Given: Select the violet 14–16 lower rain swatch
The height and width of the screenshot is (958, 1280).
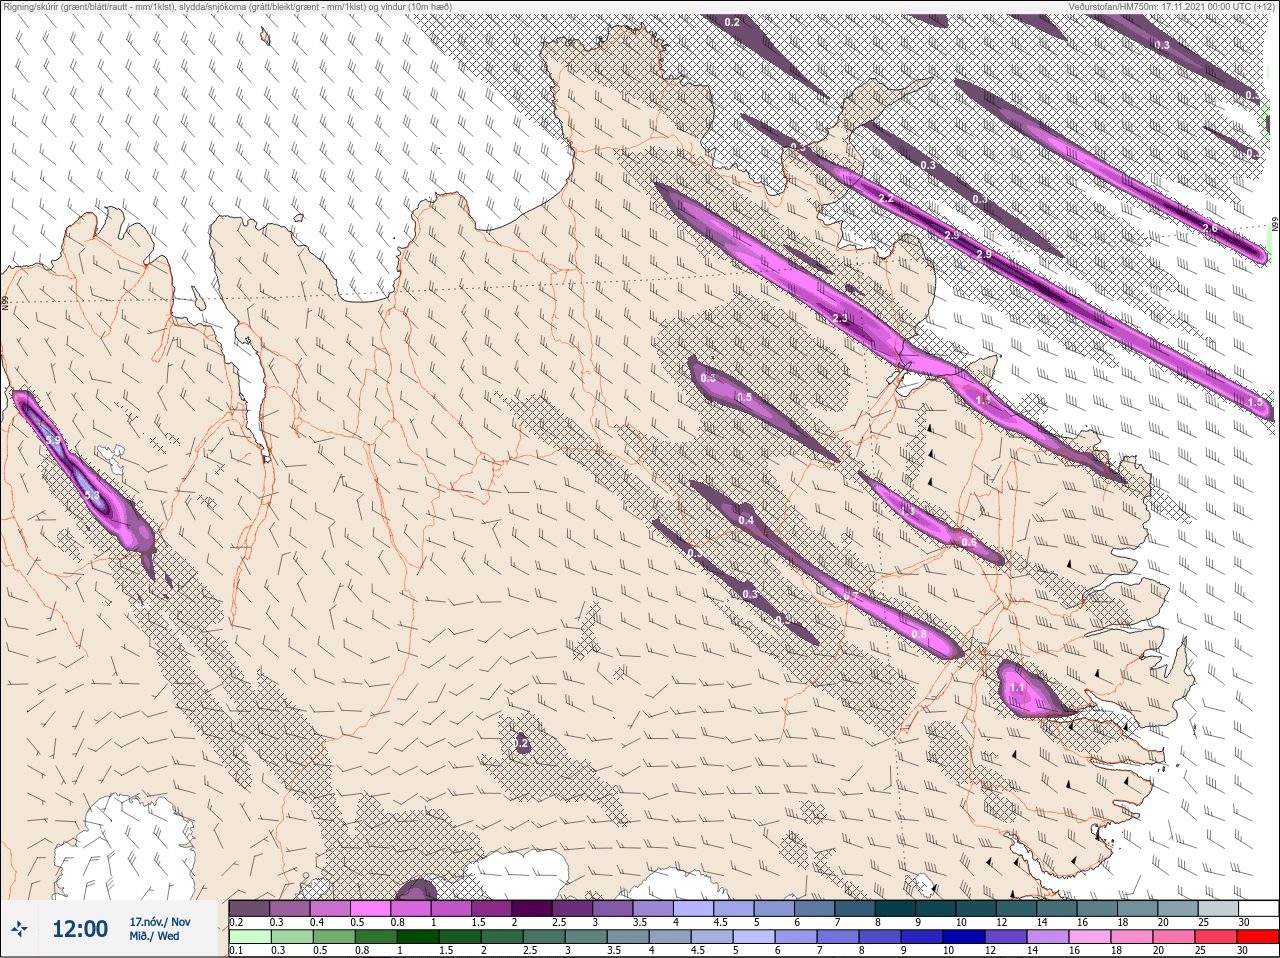Looking at the screenshot, I should coord(1048,937).
